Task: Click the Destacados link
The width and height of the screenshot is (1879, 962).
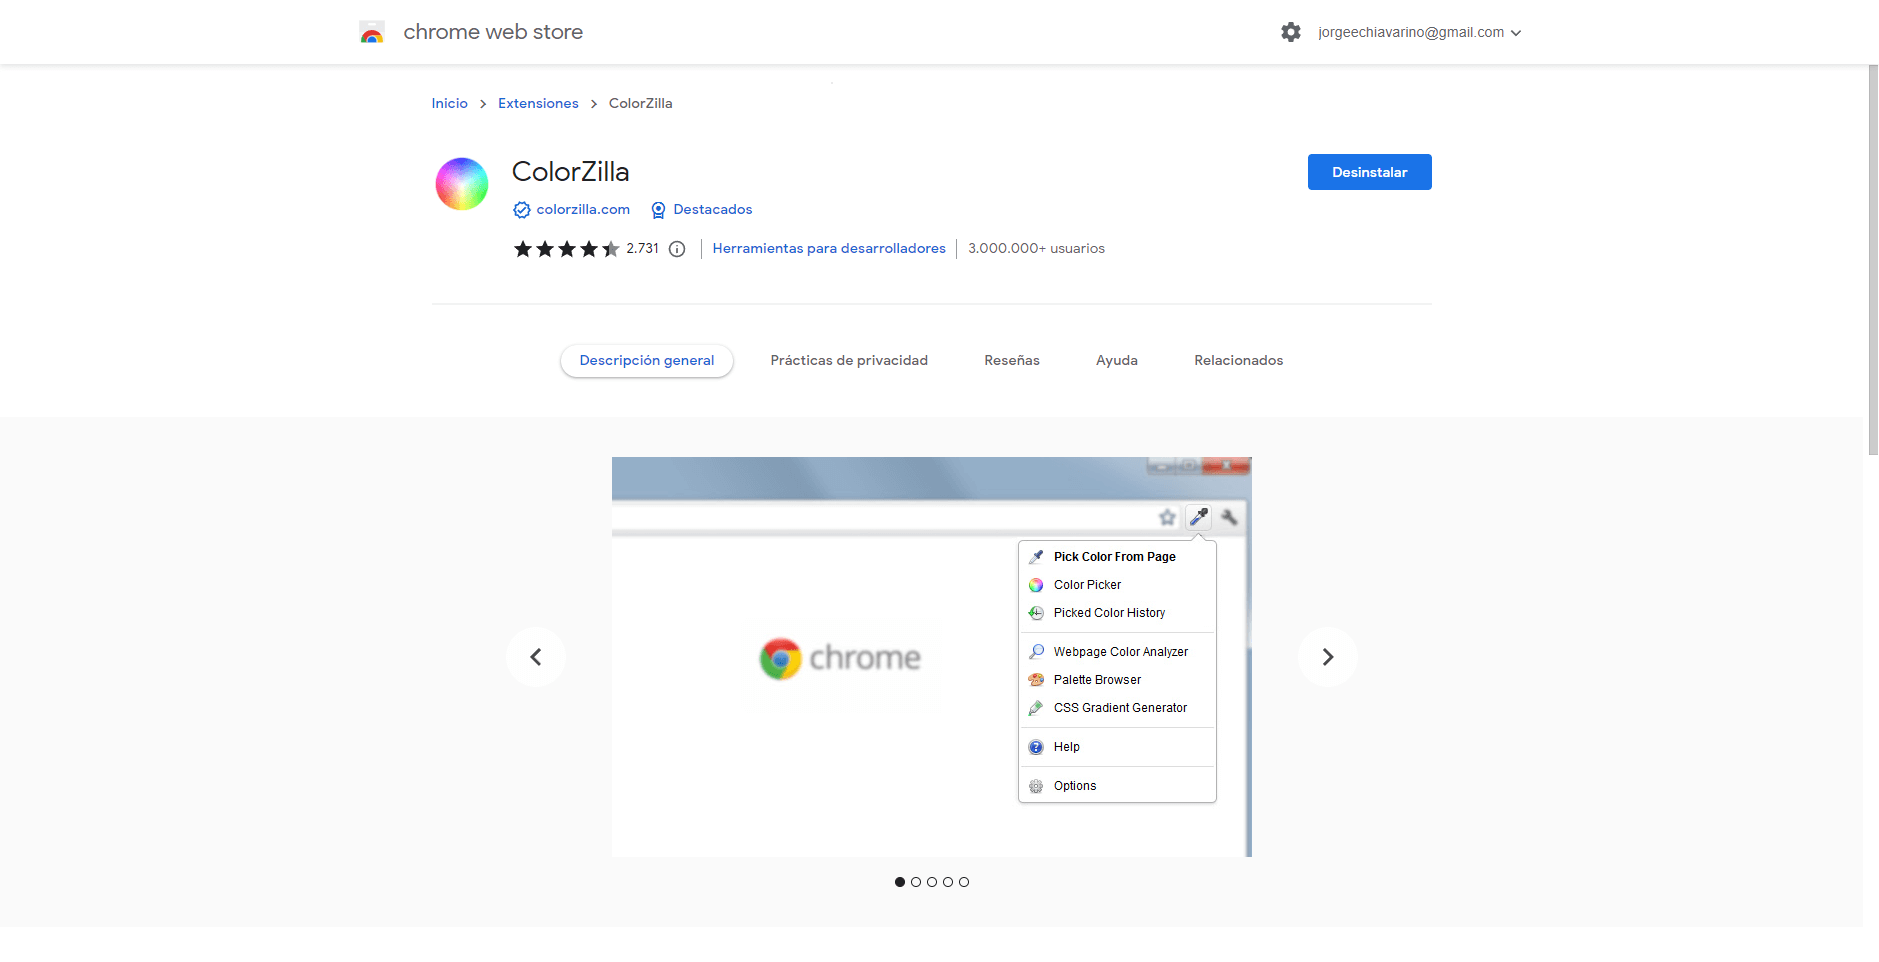Action: click(713, 210)
